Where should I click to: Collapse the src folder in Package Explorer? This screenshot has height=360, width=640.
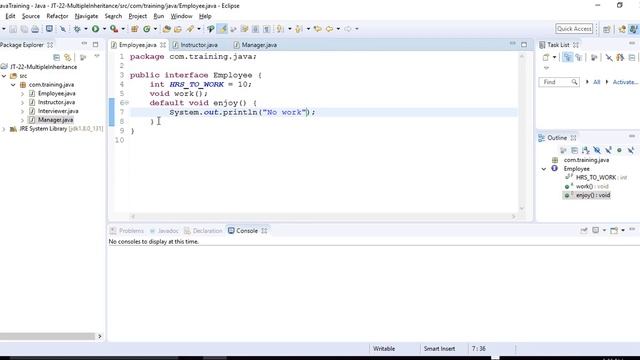pos(4,76)
